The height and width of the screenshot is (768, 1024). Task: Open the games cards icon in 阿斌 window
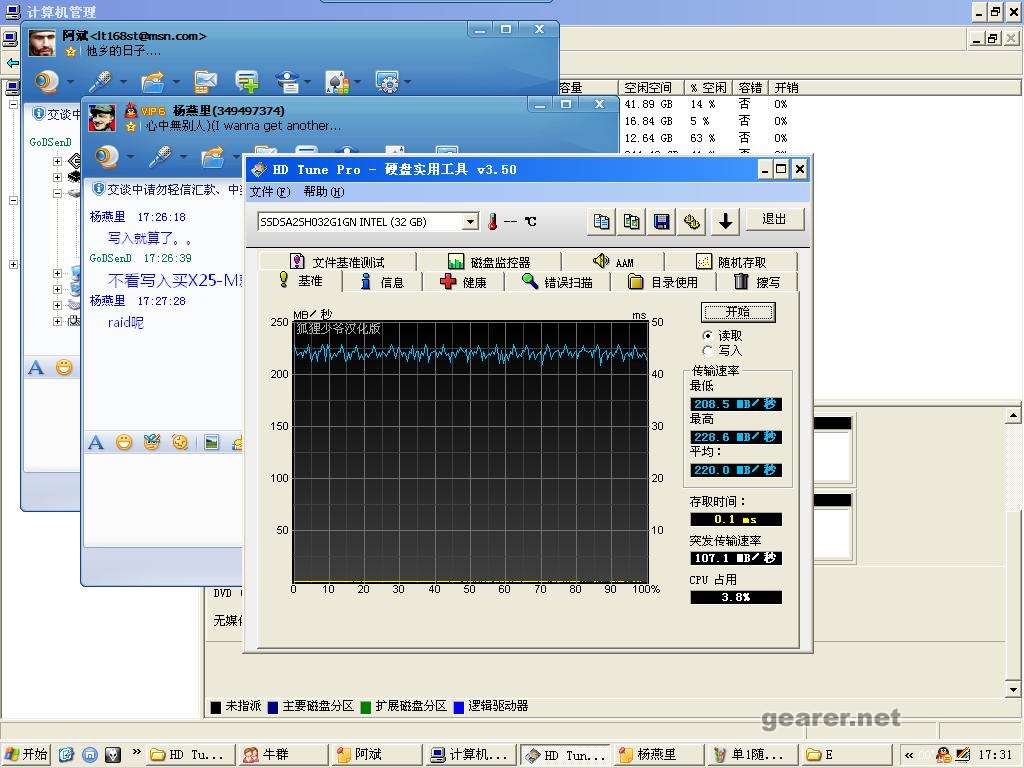pyautogui.click(x=336, y=82)
